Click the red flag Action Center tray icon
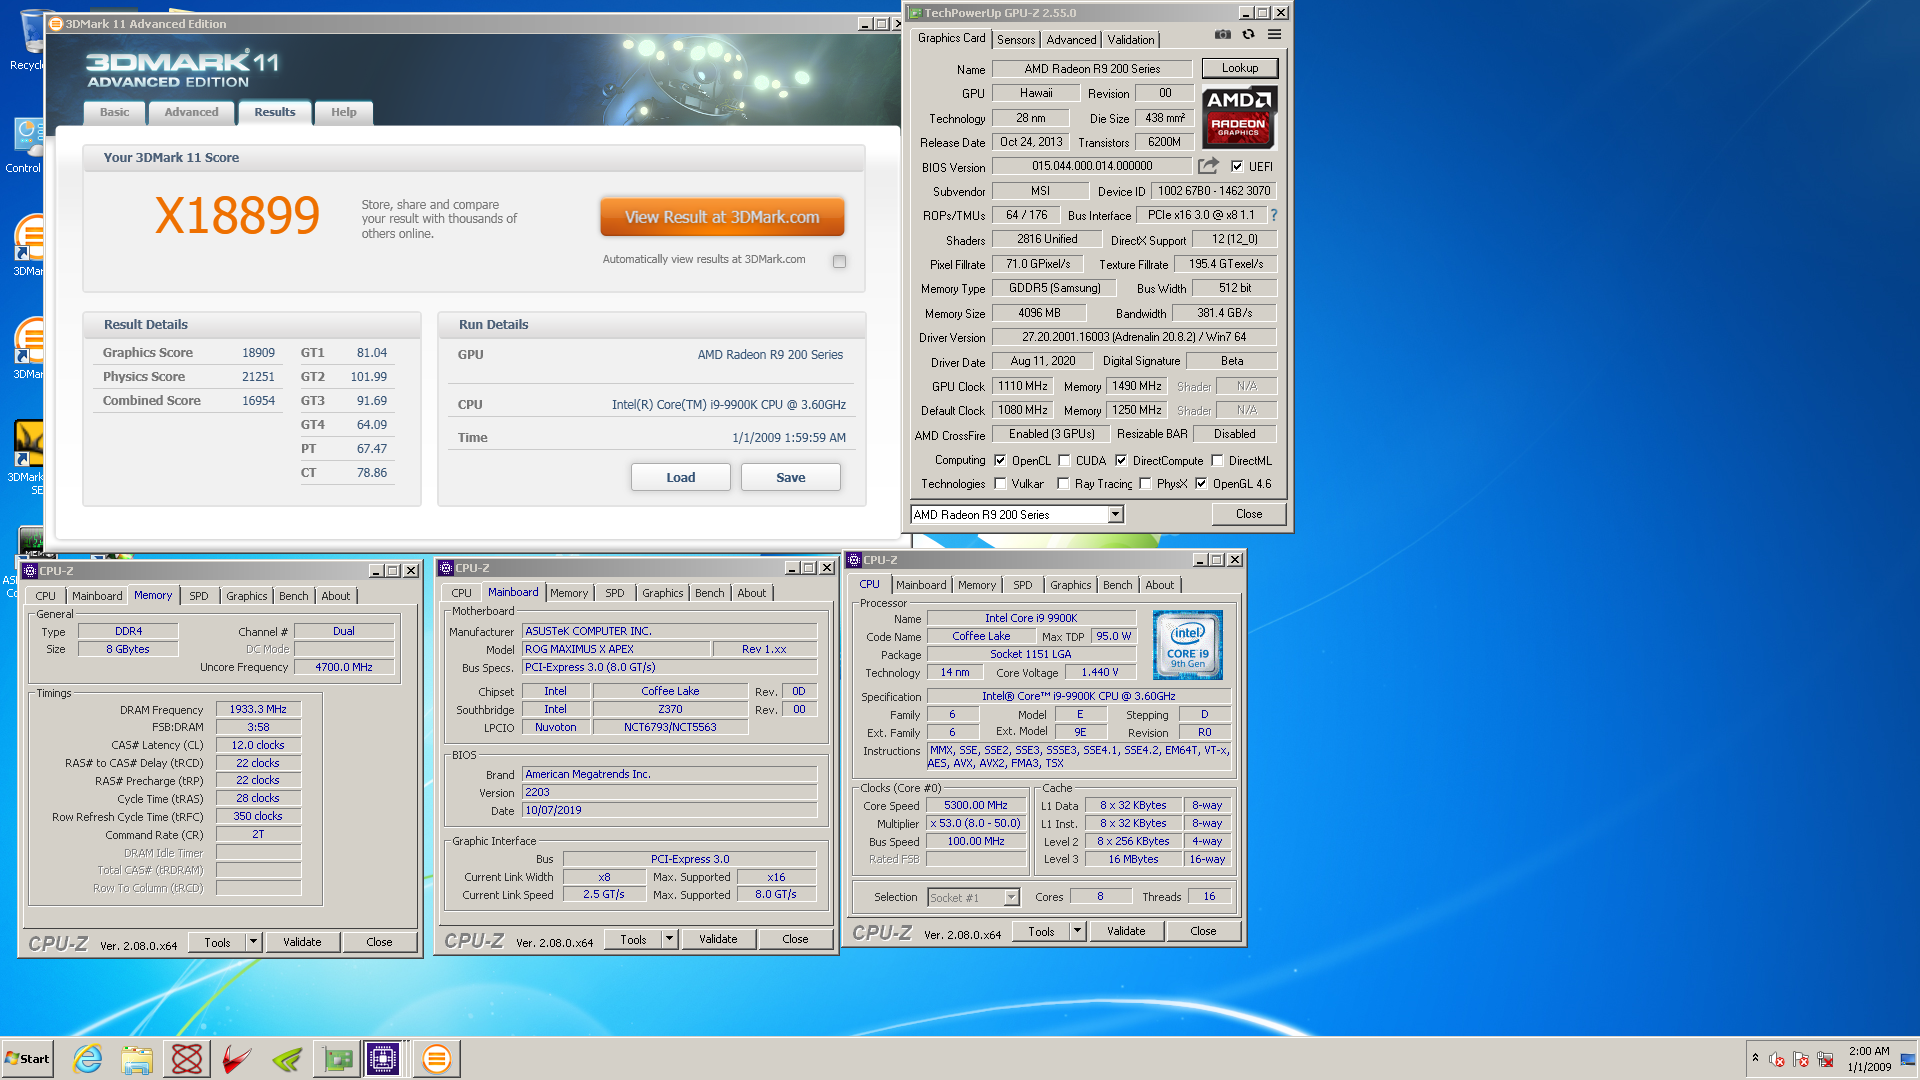Image resolution: width=1920 pixels, height=1080 pixels. pos(1801,1059)
